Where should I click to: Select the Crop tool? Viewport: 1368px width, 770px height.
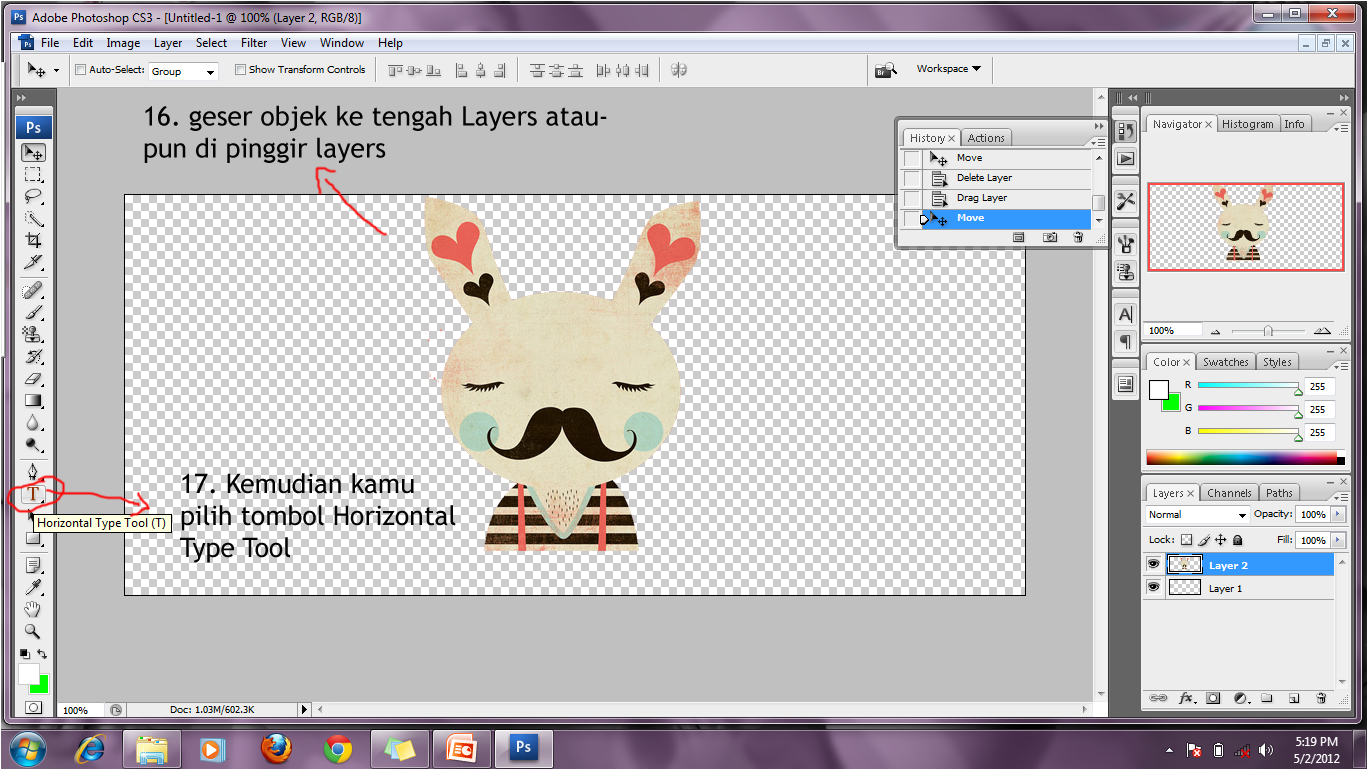tap(33, 240)
